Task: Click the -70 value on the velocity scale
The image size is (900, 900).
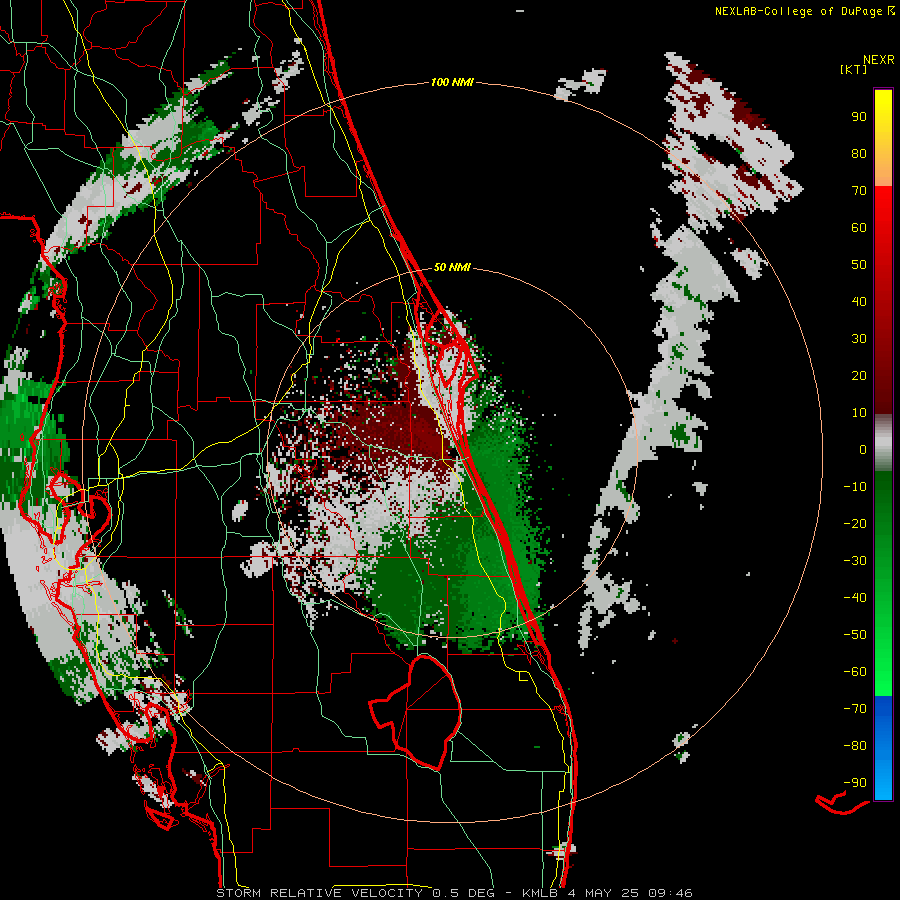Action: coord(855,709)
